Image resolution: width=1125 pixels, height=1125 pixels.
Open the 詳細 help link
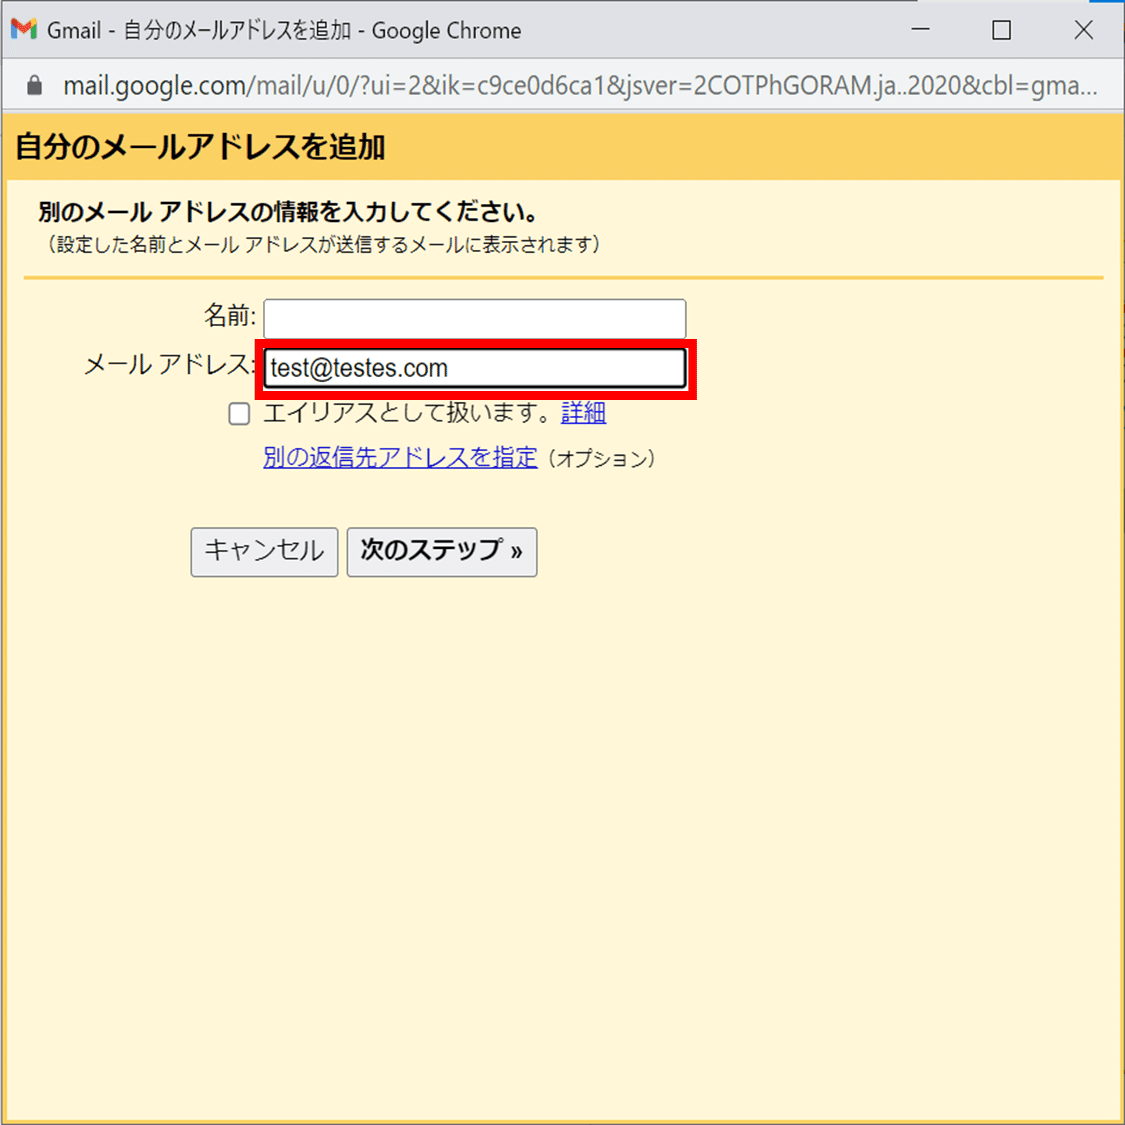coord(583,413)
